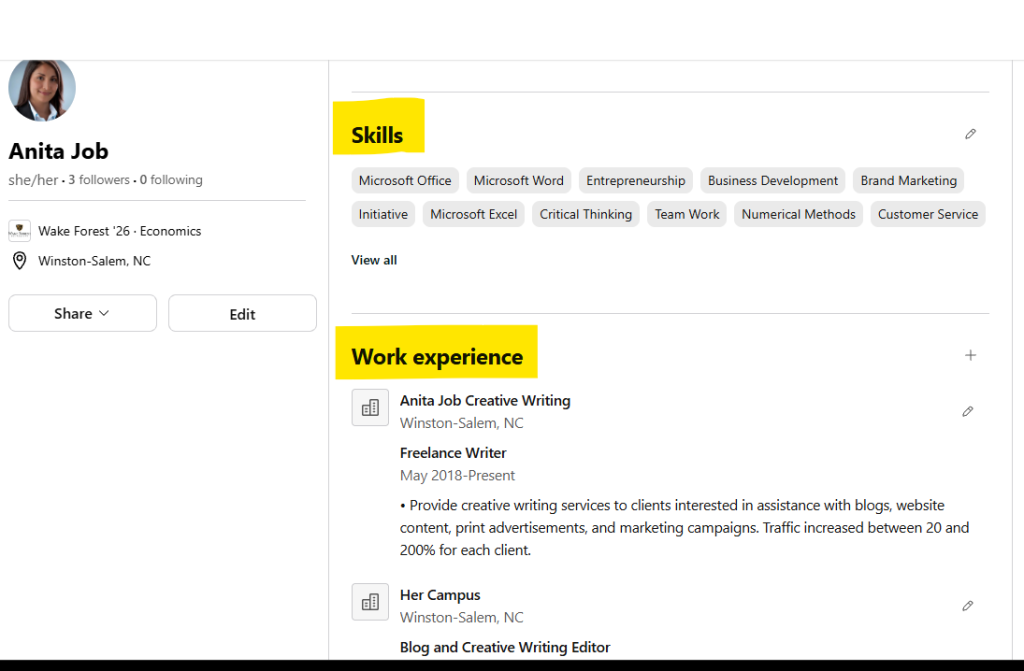Screen dimensions: 1024x671
Task: Edit the Anita Job Creative Writing entry
Action: tap(967, 411)
